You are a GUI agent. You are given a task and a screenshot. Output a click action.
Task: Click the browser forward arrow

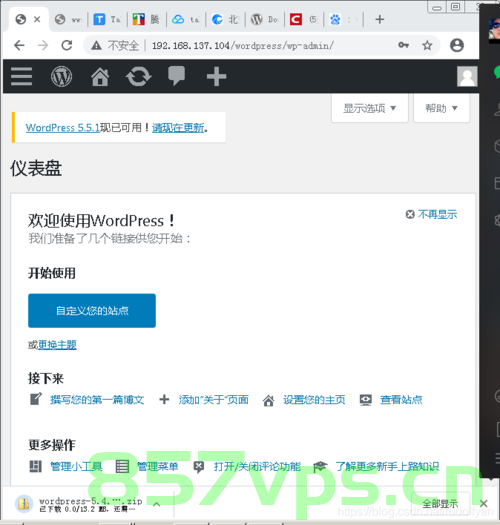click(43, 45)
